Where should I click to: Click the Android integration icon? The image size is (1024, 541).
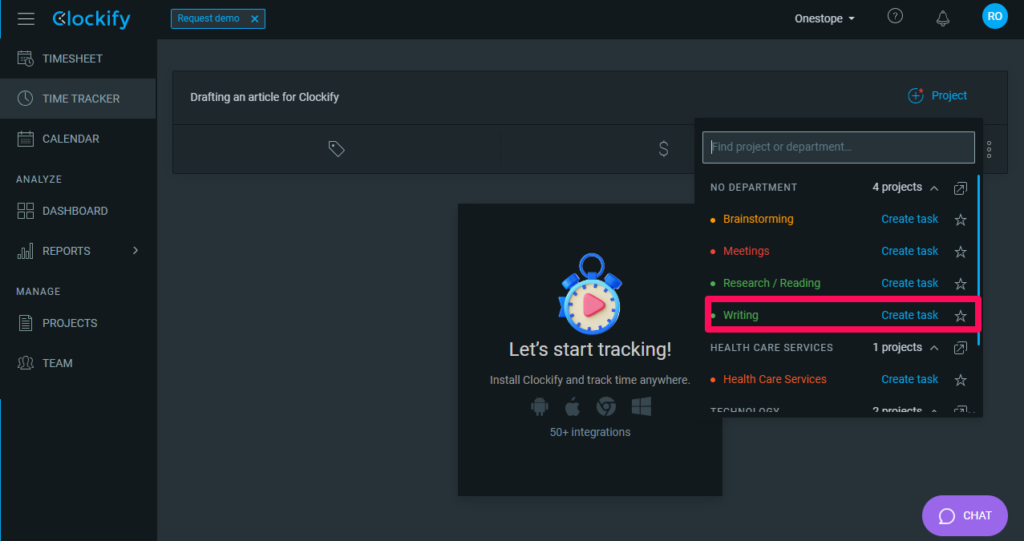[x=539, y=407]
